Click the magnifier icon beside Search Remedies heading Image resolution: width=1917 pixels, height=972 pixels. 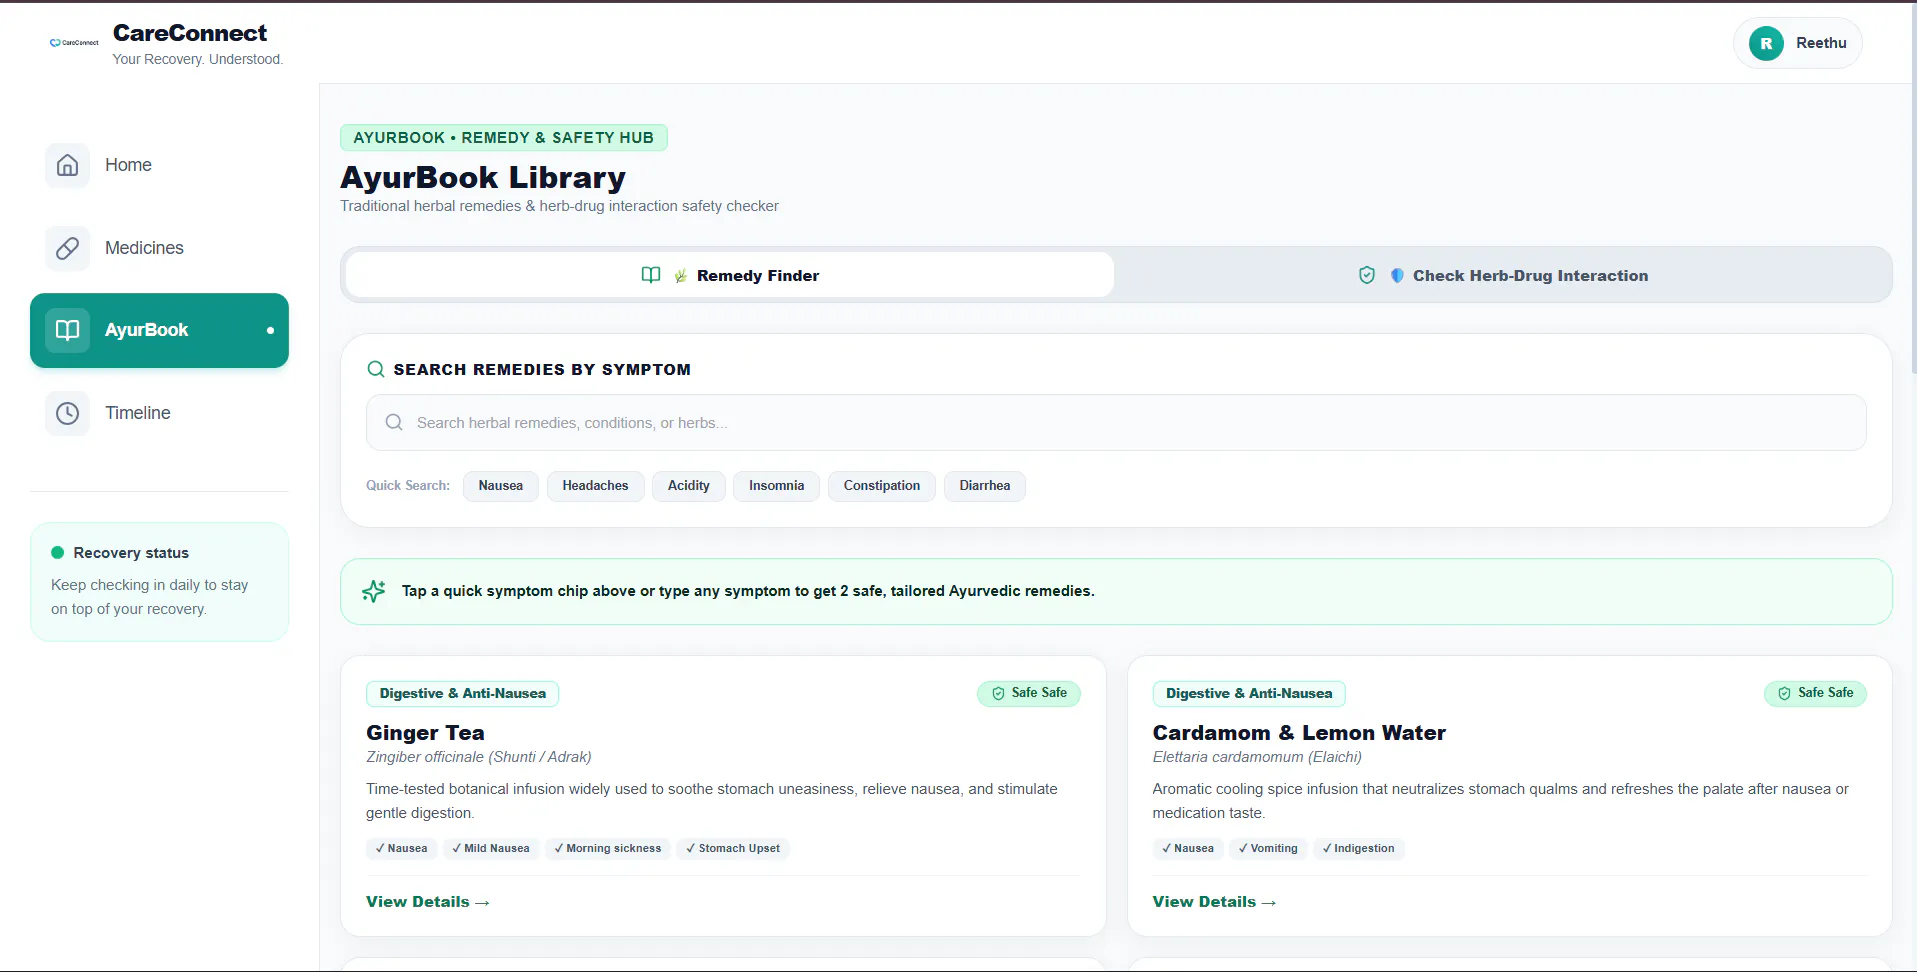(376, 369)
